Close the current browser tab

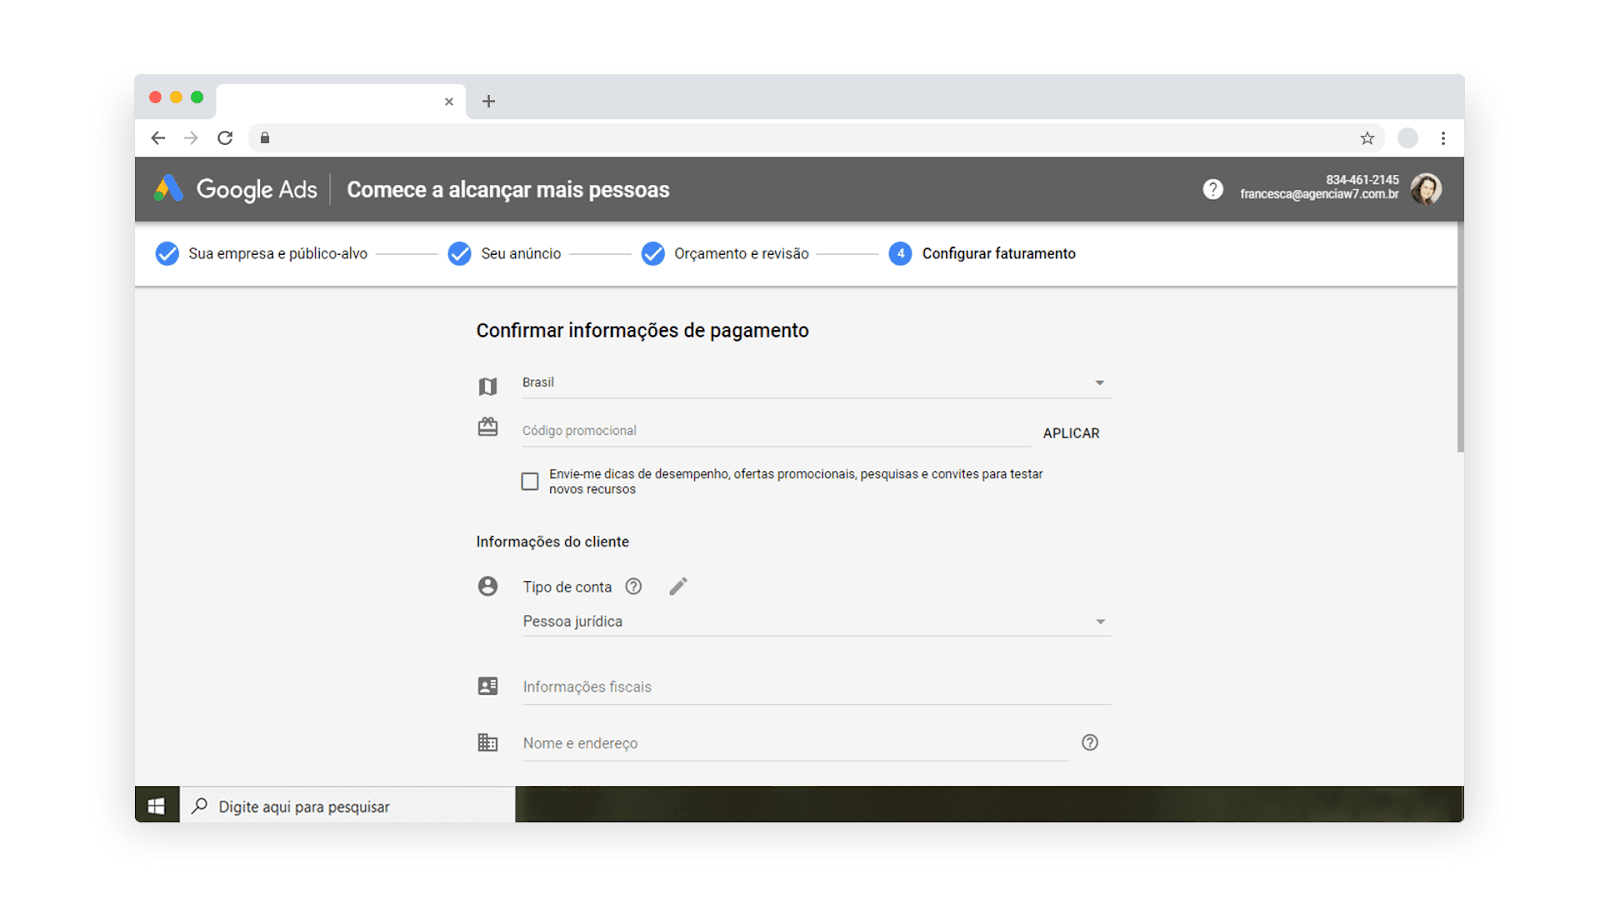coord(449,101)
